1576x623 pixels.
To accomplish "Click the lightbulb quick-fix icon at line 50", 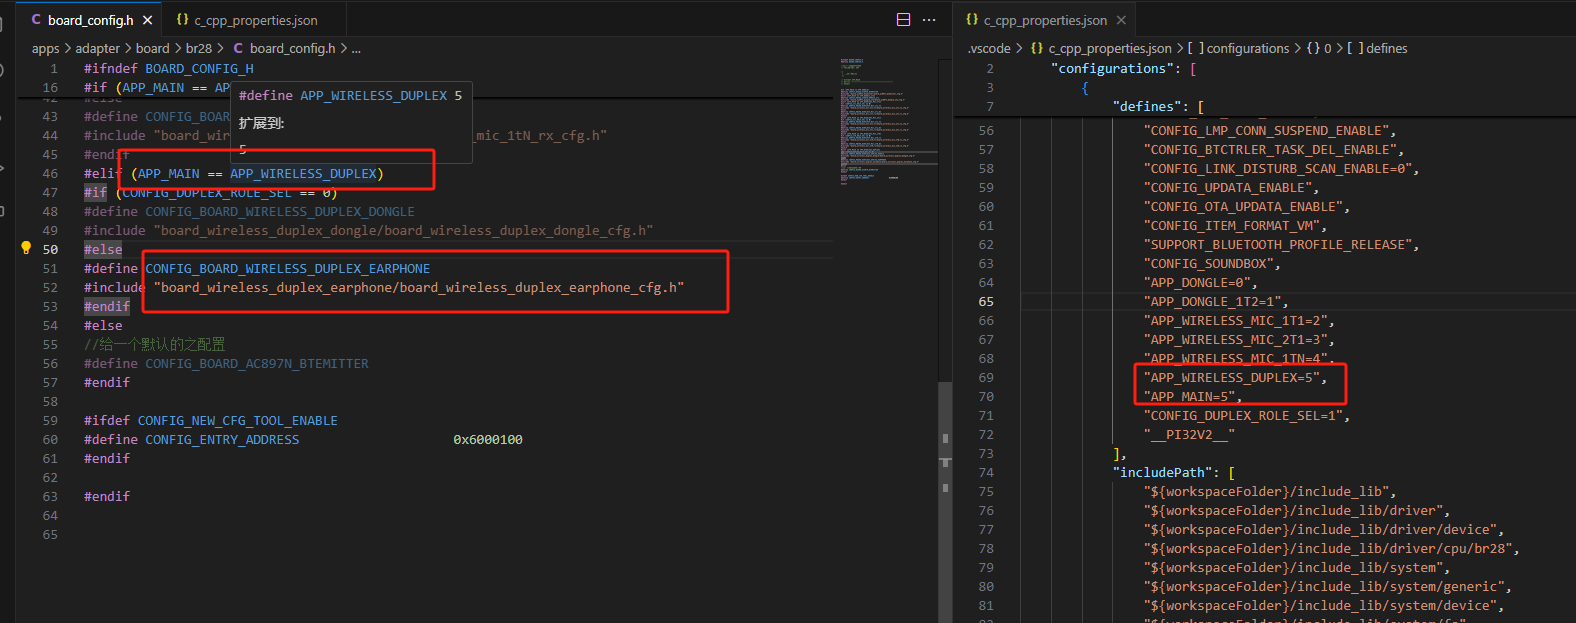I will tap(26, 248).
